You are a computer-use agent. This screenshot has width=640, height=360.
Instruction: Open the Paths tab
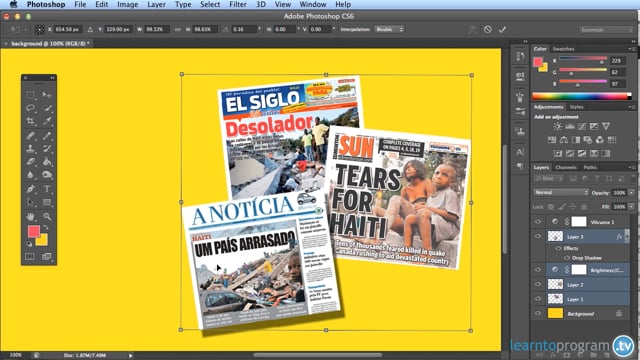590,167
